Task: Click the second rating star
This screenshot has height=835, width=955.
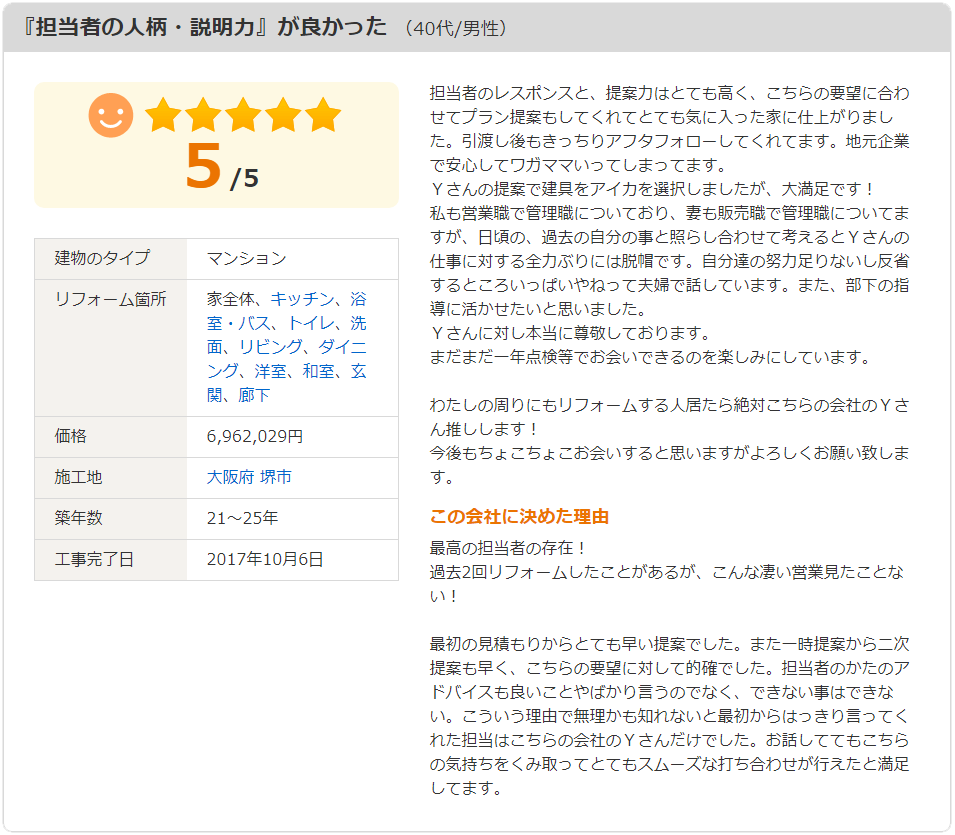Action: pos(203,115)
